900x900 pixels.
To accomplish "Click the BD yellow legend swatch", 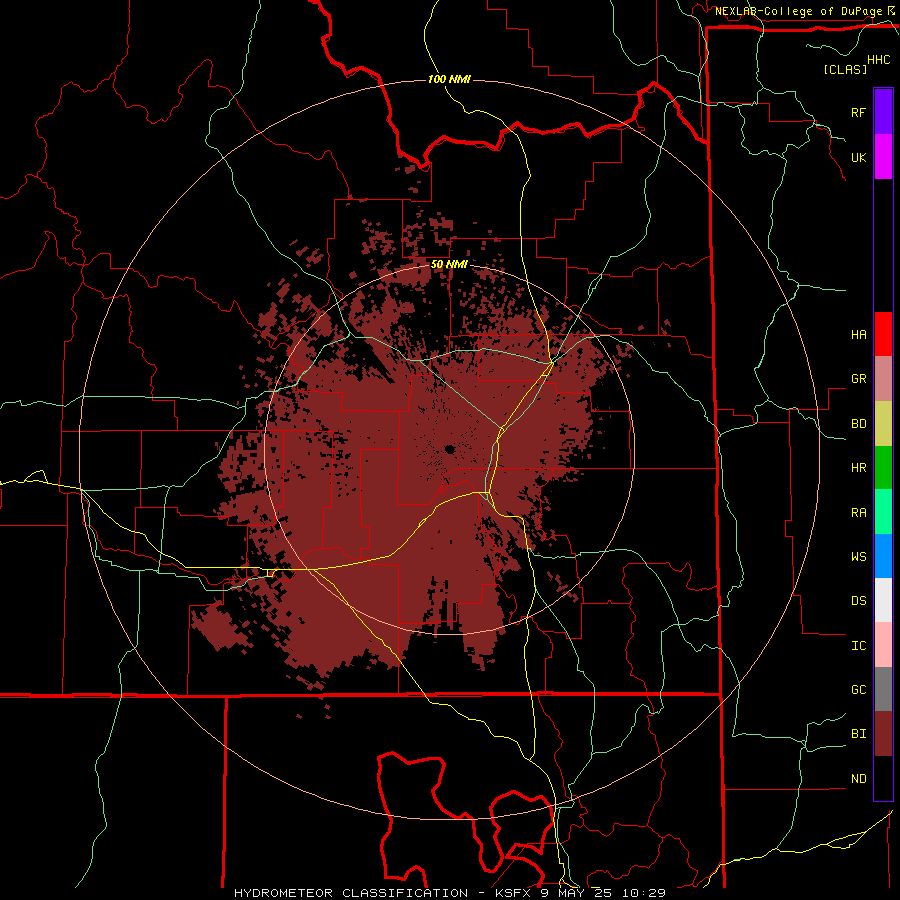I will click(x=883, y=423).
